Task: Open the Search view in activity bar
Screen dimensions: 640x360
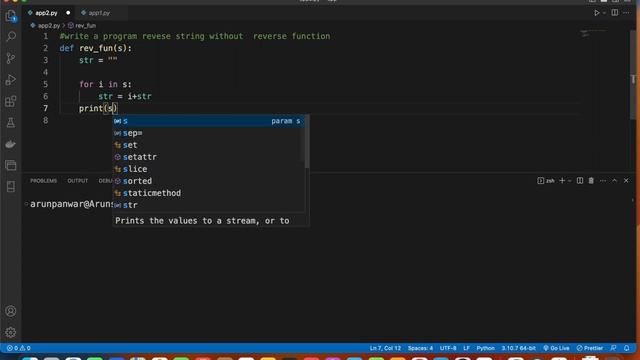Action: point(11,37)
